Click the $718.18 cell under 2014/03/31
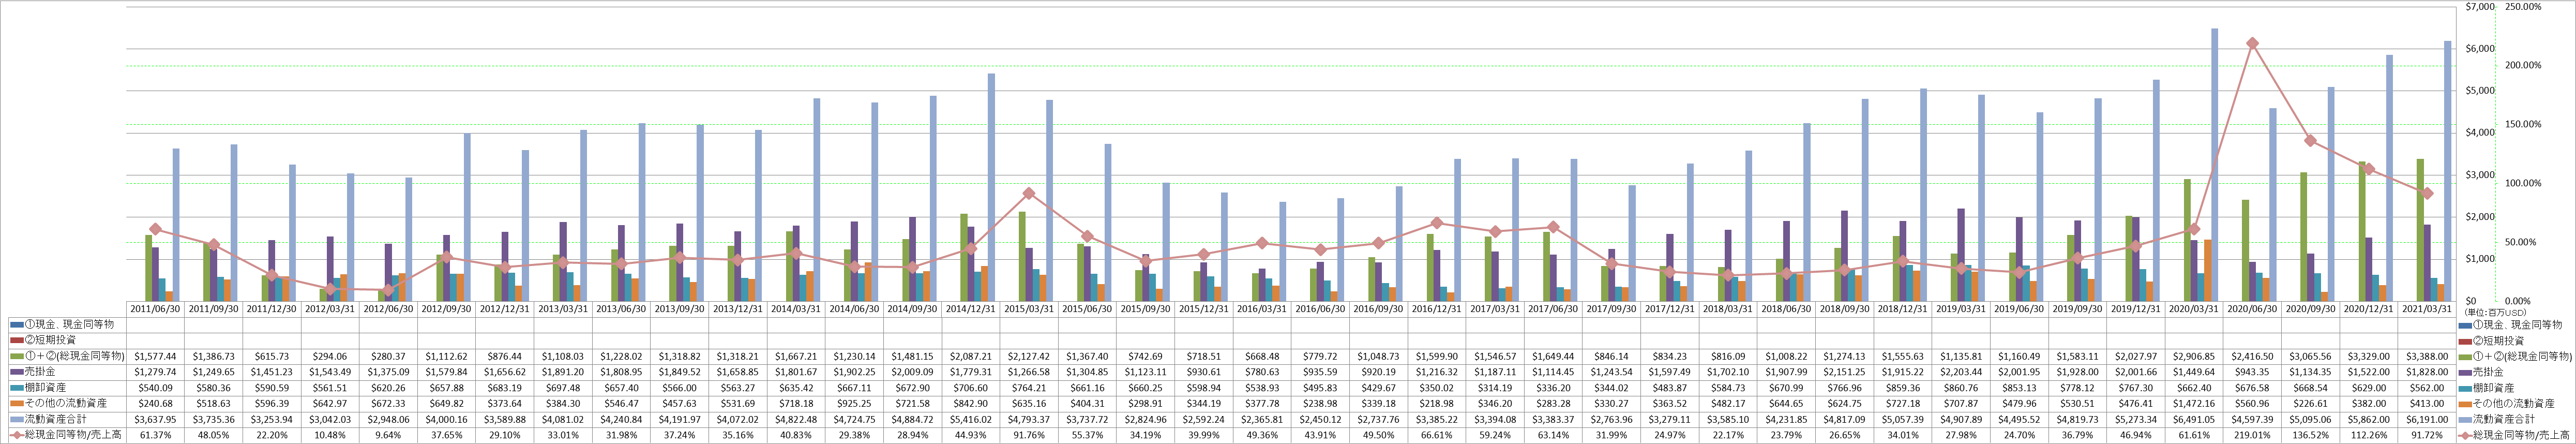The width and height of the screenshot is (2576, 444). pos(796,404)
